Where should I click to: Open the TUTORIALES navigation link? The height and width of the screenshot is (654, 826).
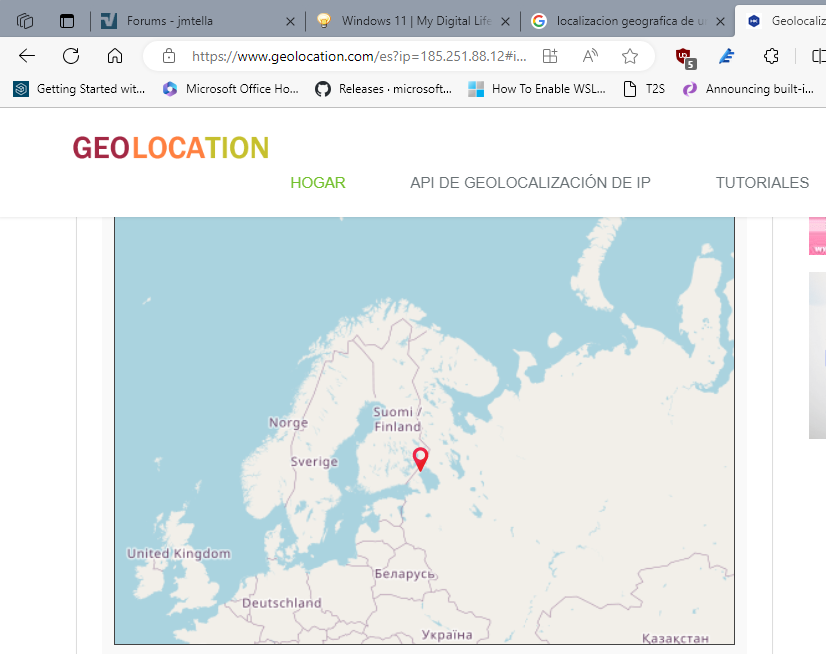coord(762,183)
